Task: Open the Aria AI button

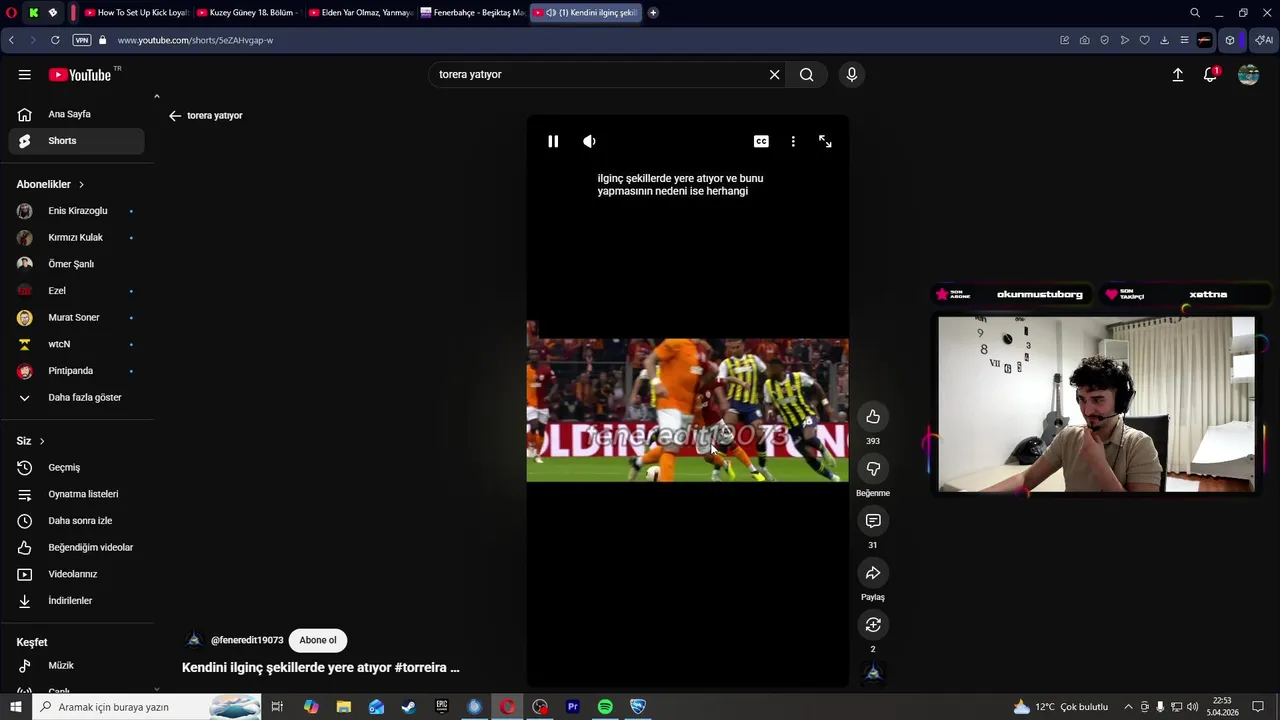Action: tap(1264, 40)
